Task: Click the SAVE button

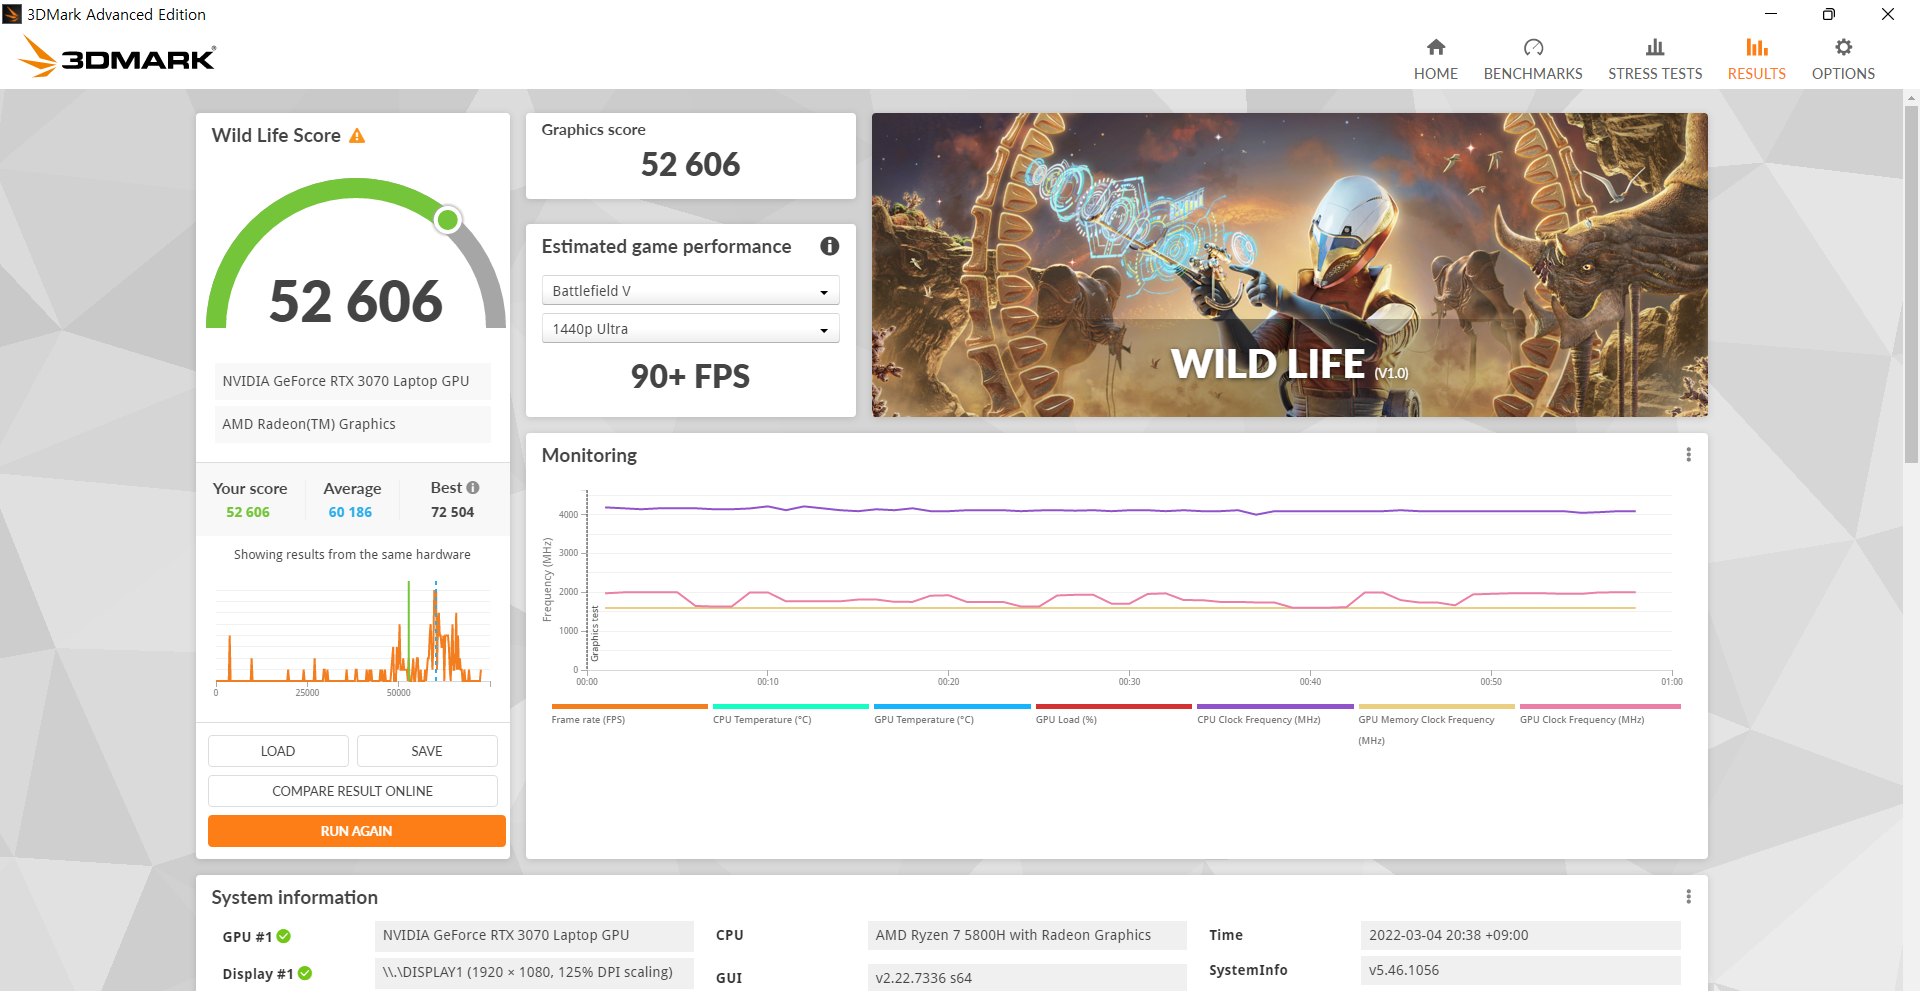Action: [427, 751]
